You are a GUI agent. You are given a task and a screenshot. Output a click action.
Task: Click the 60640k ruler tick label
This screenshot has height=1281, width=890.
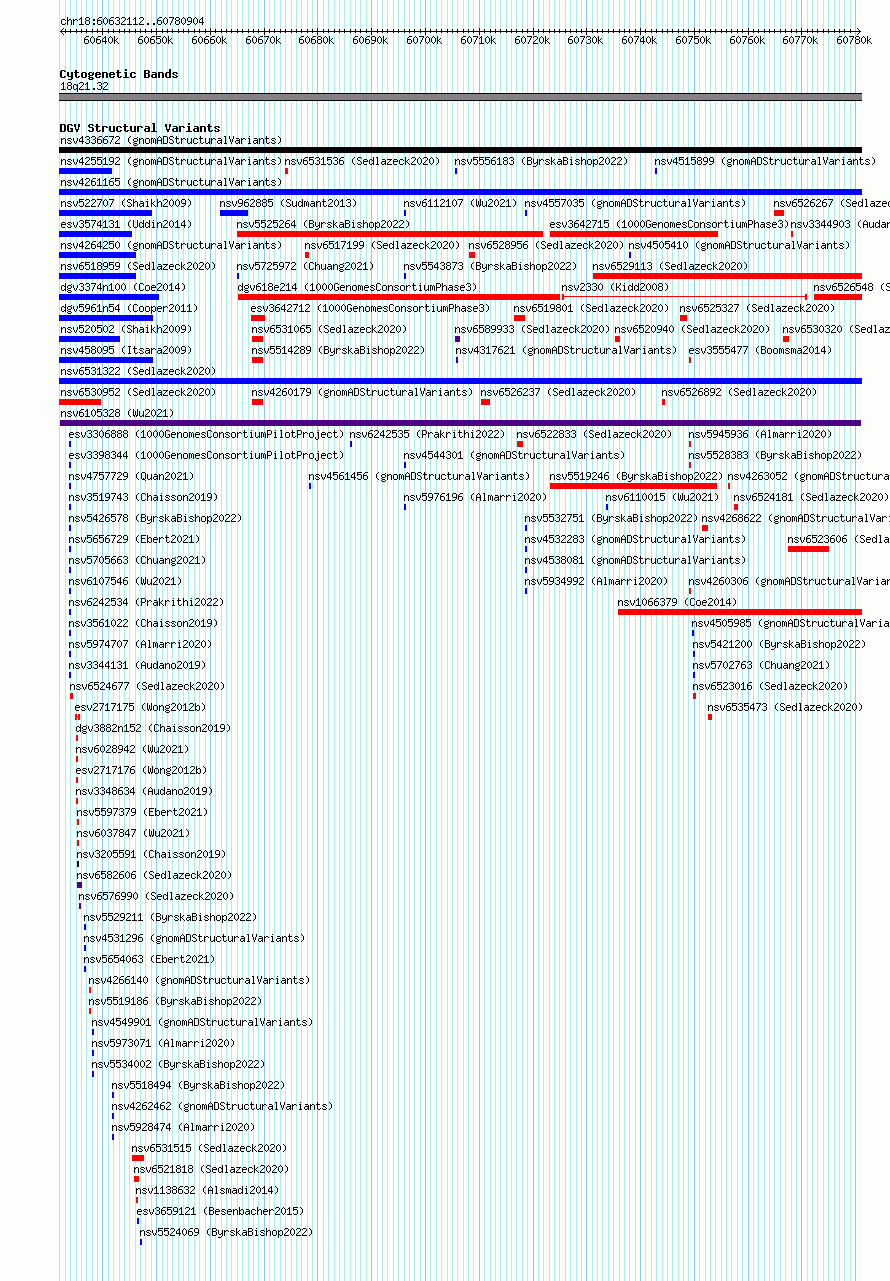point(101,41)
